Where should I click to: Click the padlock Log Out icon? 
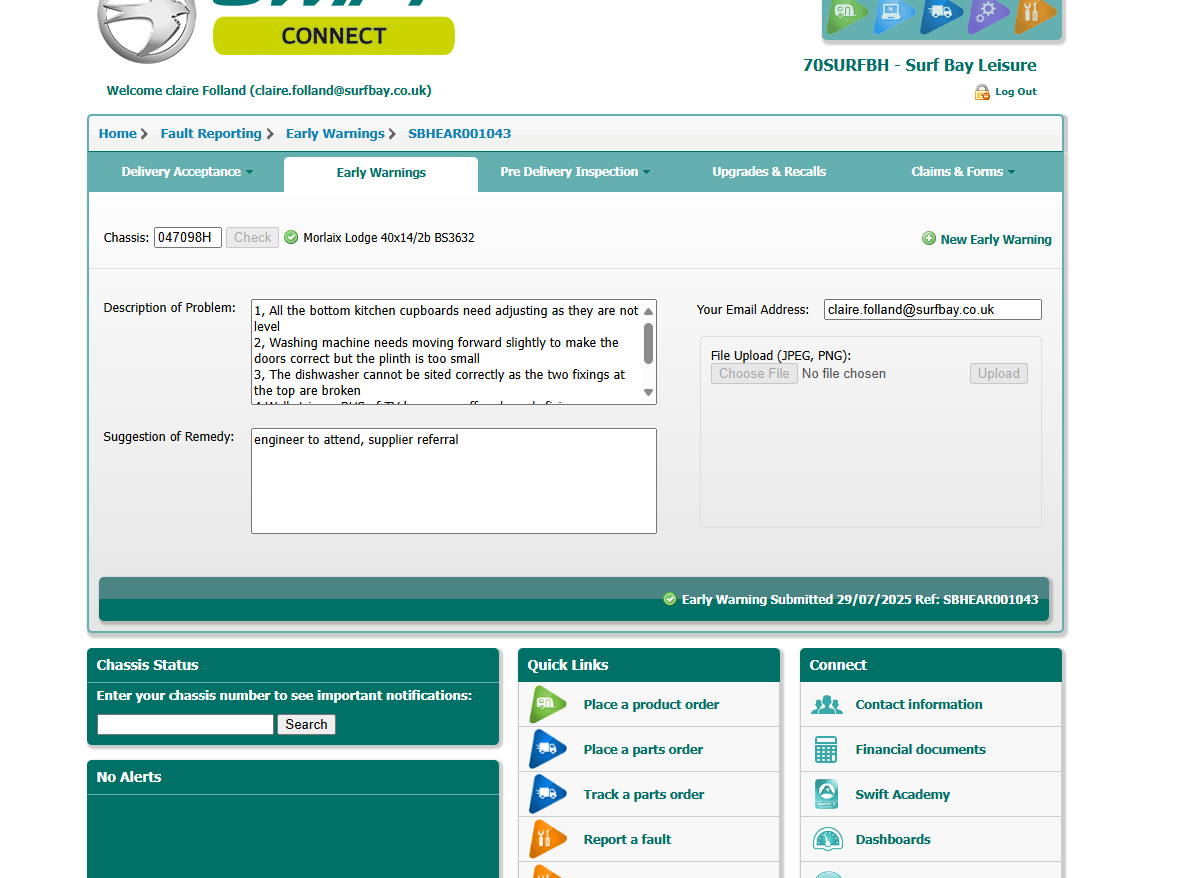982,92
